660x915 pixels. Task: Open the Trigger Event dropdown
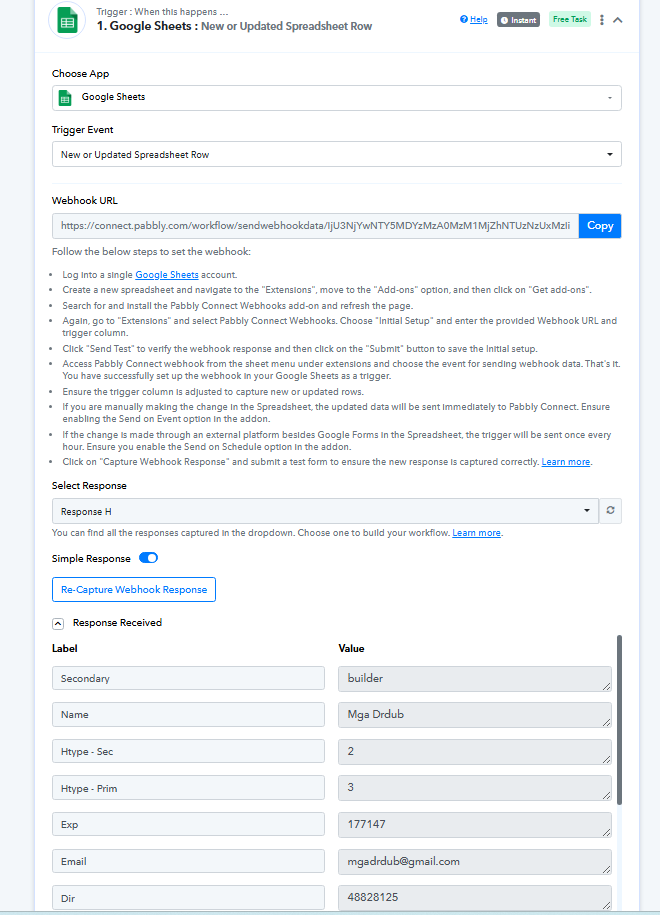[x=337, y=154]
